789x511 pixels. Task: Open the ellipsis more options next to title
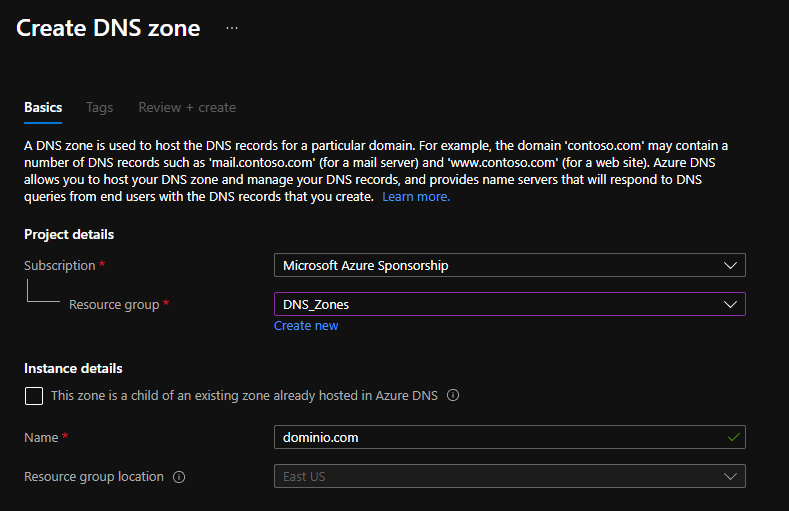click(x=232, y=28)
